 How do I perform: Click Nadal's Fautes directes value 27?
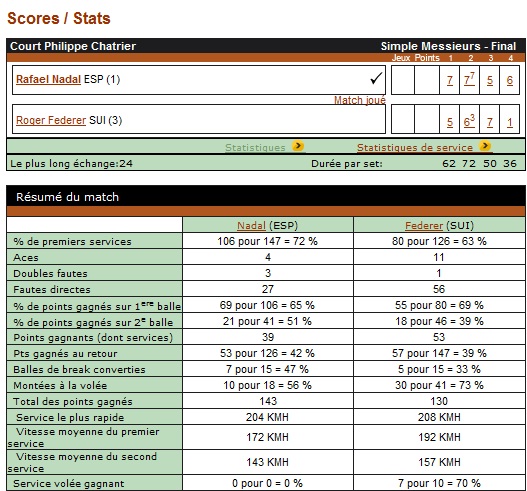tap(268, 289)
